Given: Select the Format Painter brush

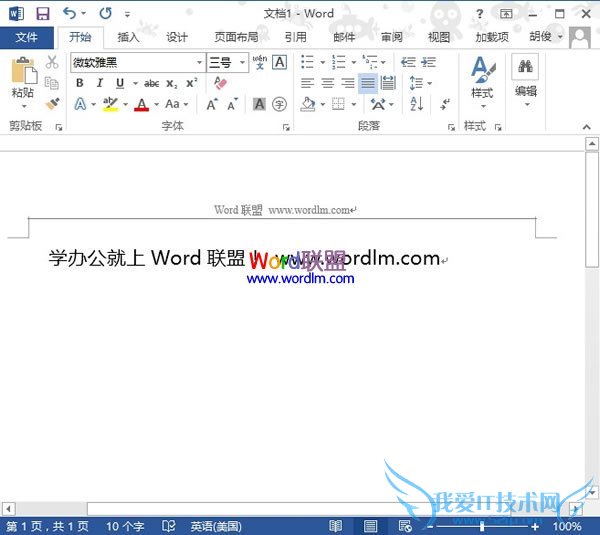Looking at the screenshot, I should click(52, 103).
